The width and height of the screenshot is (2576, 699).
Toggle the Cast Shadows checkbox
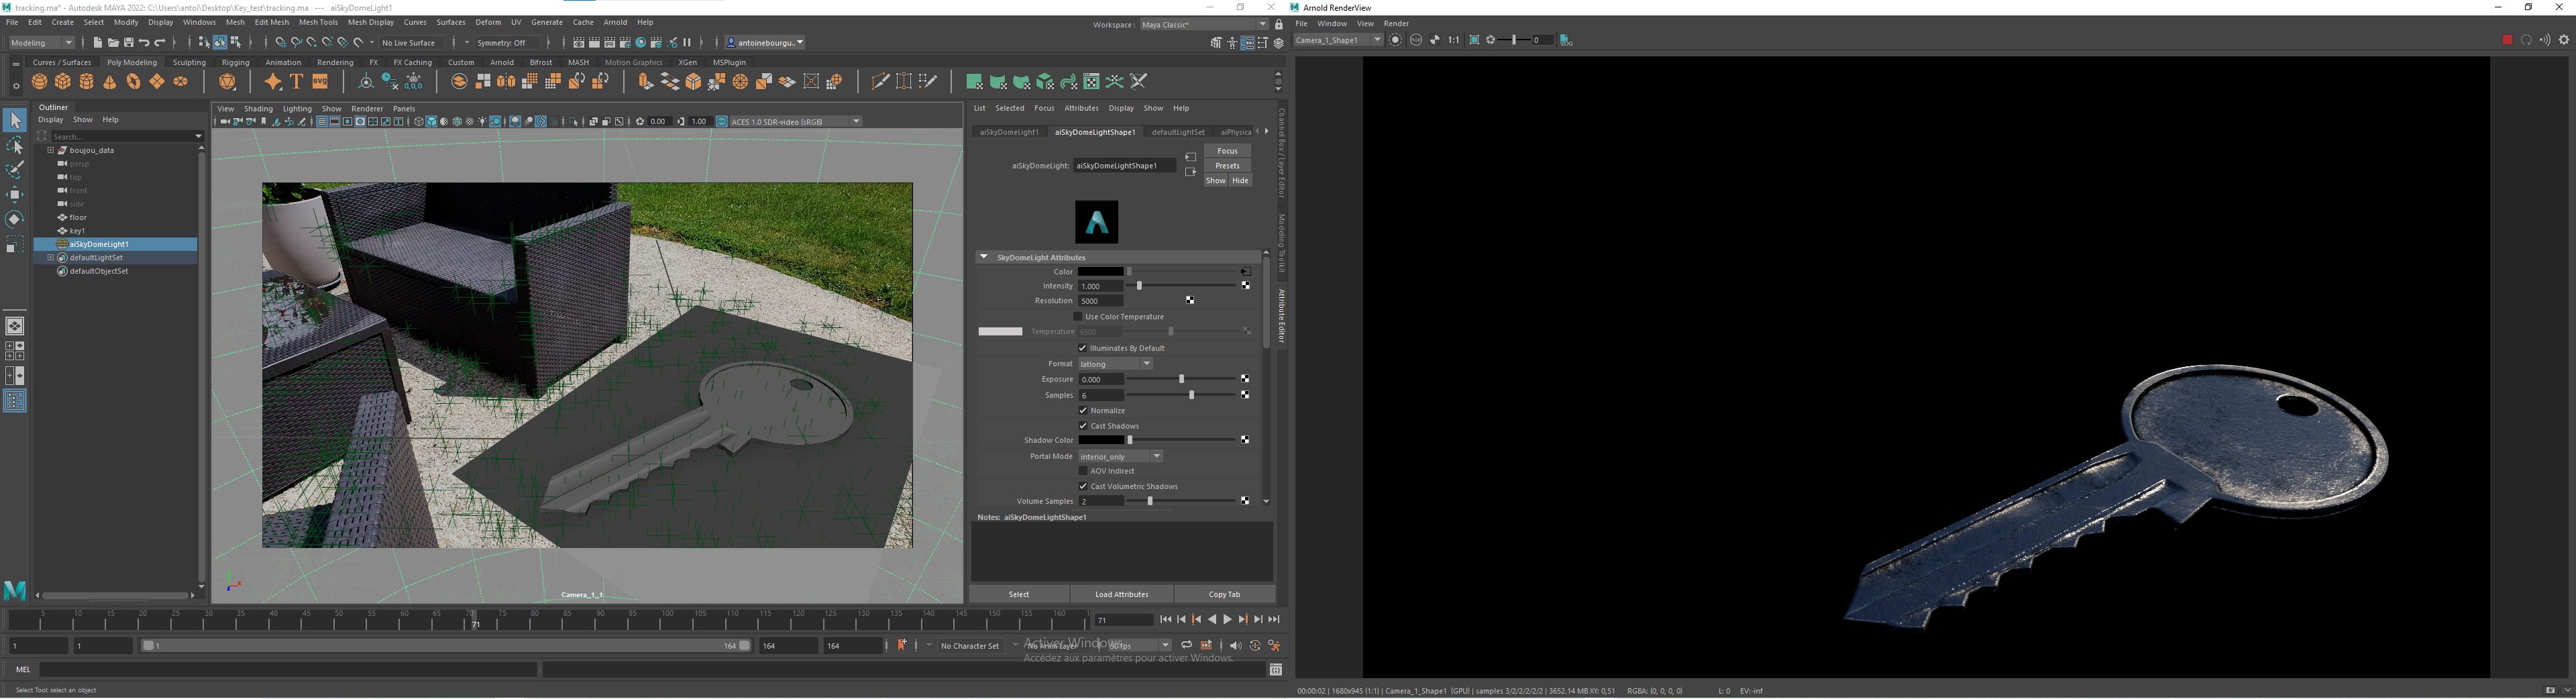coord(1082,426)
